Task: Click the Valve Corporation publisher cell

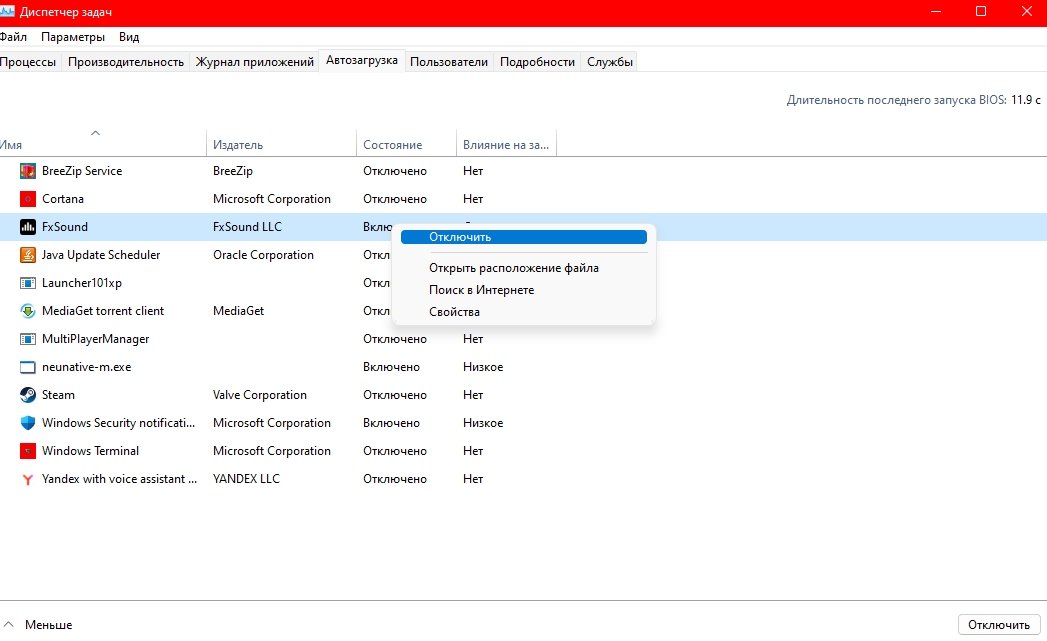Action: tap(260, 395)
